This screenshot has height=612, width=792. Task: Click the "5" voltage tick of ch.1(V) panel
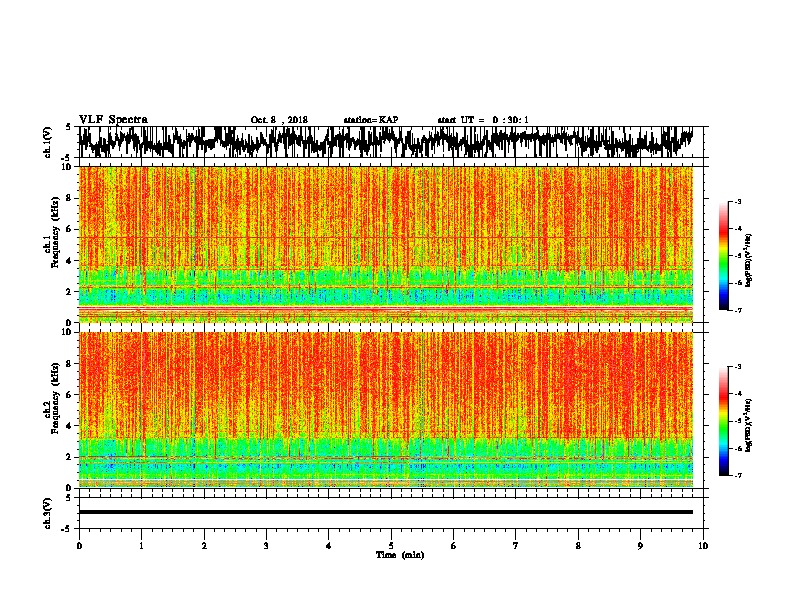pyautogui.click(x=69, y=127)
